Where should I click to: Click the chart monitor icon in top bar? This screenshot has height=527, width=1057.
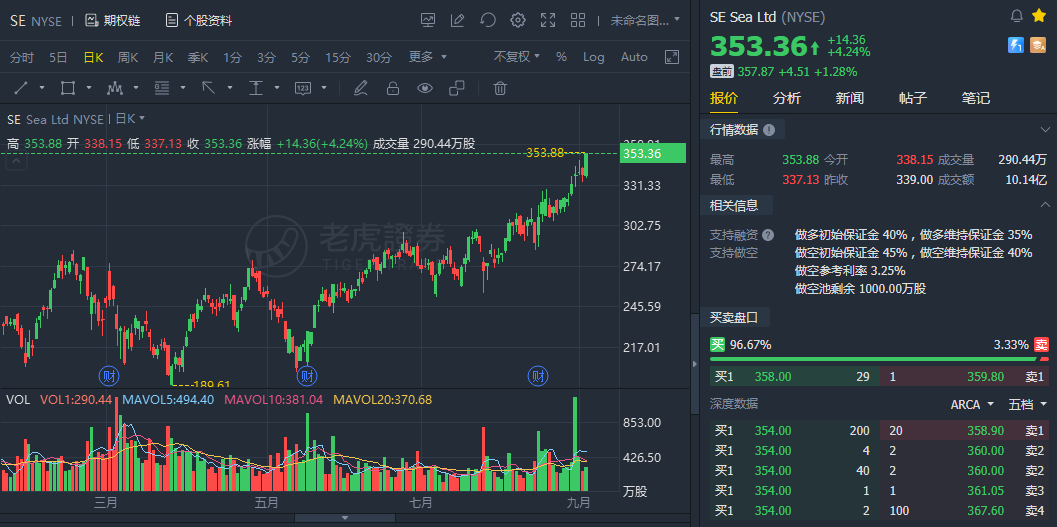(428, 20)
